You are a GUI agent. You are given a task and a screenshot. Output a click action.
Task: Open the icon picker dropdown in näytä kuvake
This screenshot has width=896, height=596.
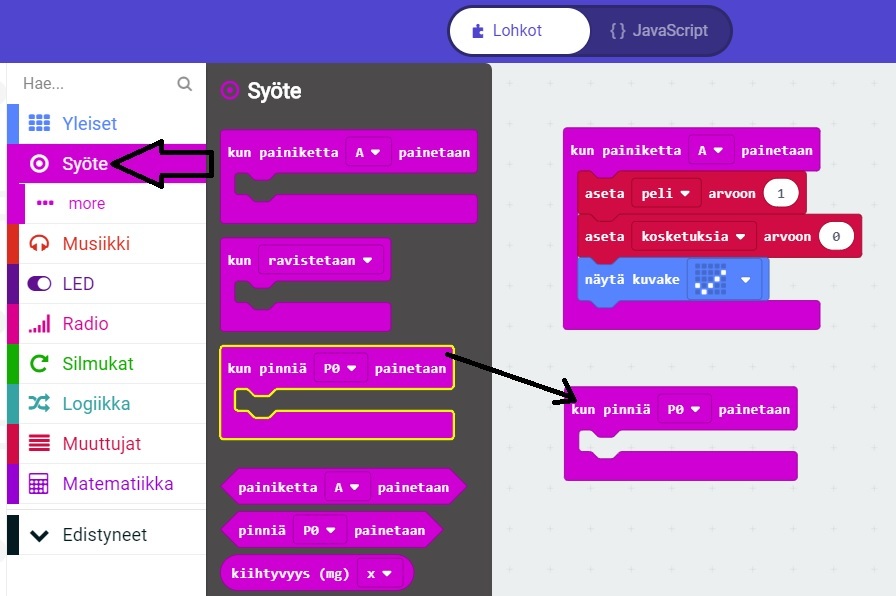(745, 280)
